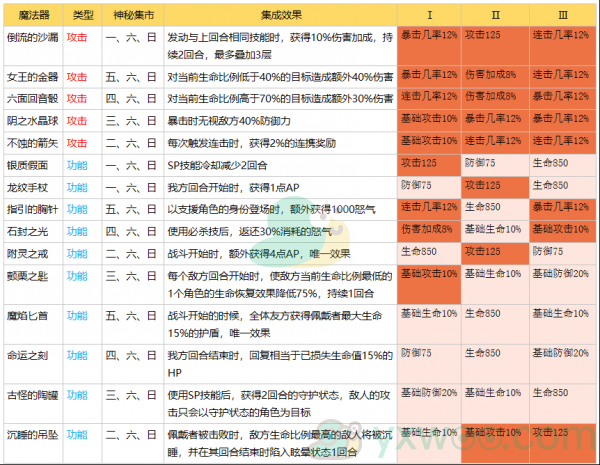Click '攻击125' in the 倒流的沙漏 row

(x=483, y=35)
